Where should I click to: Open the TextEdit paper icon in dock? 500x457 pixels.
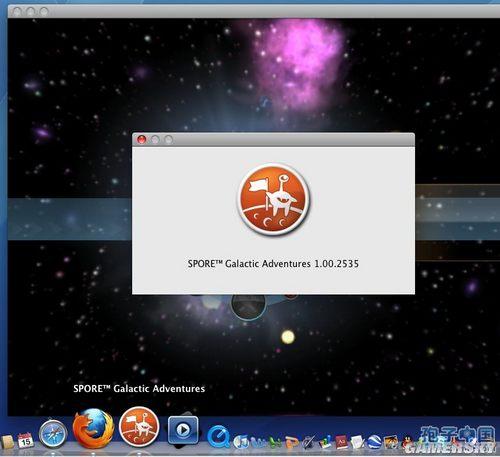click(x=357, y=442)
